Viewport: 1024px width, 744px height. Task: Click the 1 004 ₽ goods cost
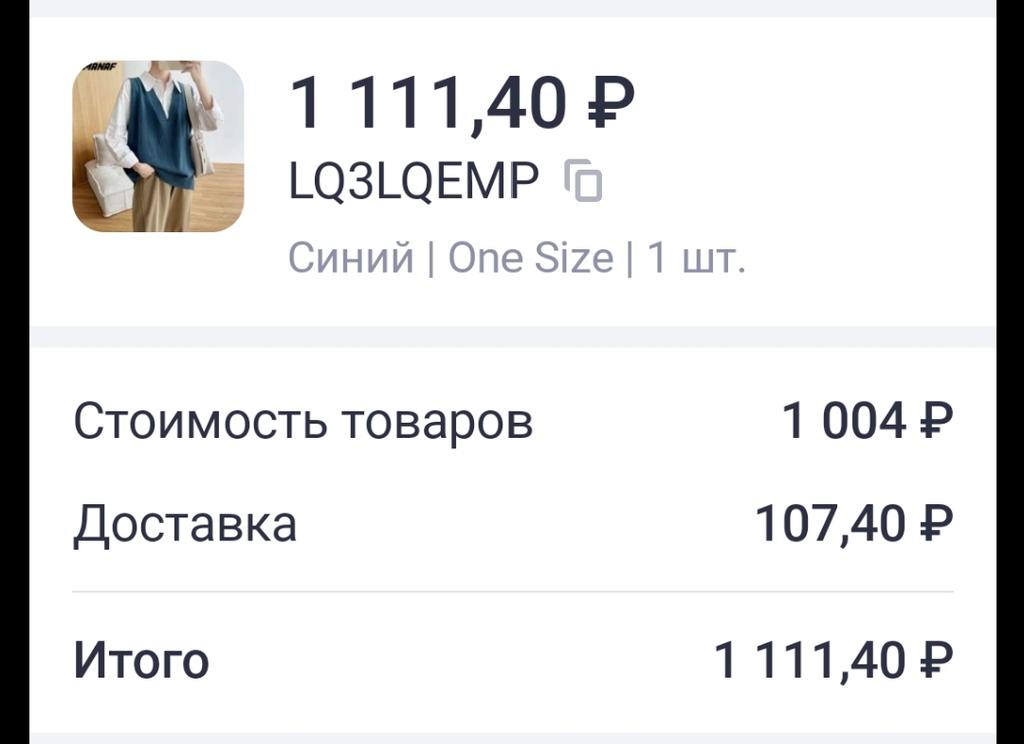pyautogui.click(x=866, y=421)
